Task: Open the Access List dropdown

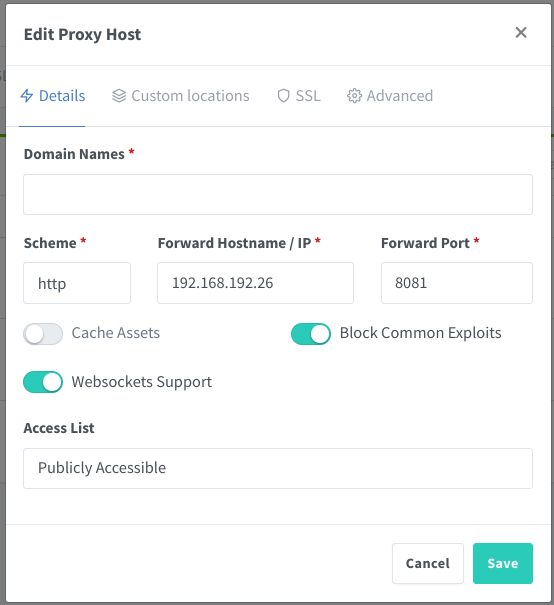Action: (x=278, y=468)
